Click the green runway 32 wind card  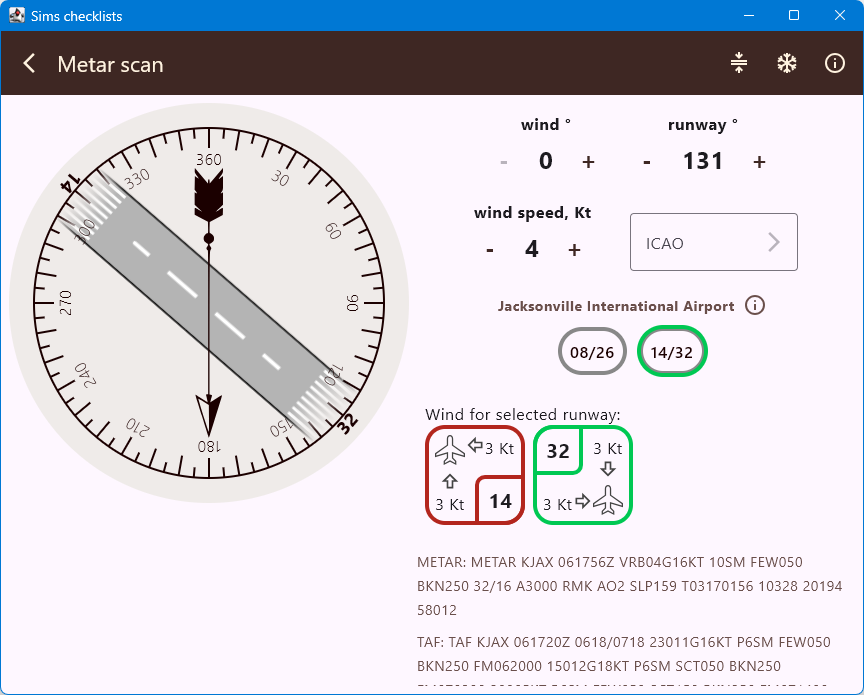[582, 475]
